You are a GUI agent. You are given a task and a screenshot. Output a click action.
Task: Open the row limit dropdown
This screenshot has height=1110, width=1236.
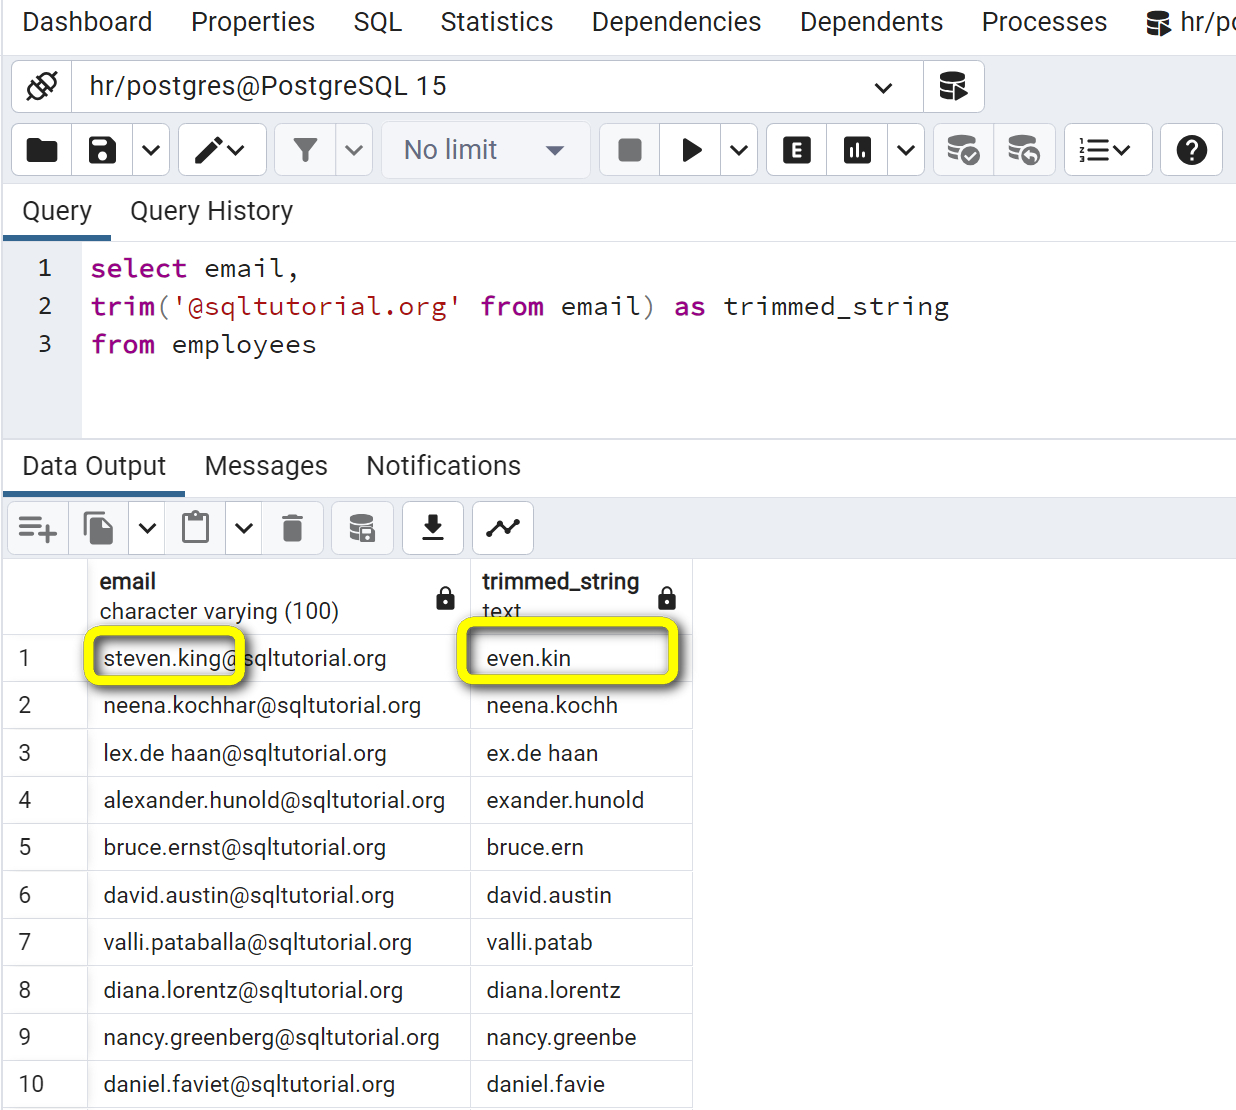[x=486, y=149]
